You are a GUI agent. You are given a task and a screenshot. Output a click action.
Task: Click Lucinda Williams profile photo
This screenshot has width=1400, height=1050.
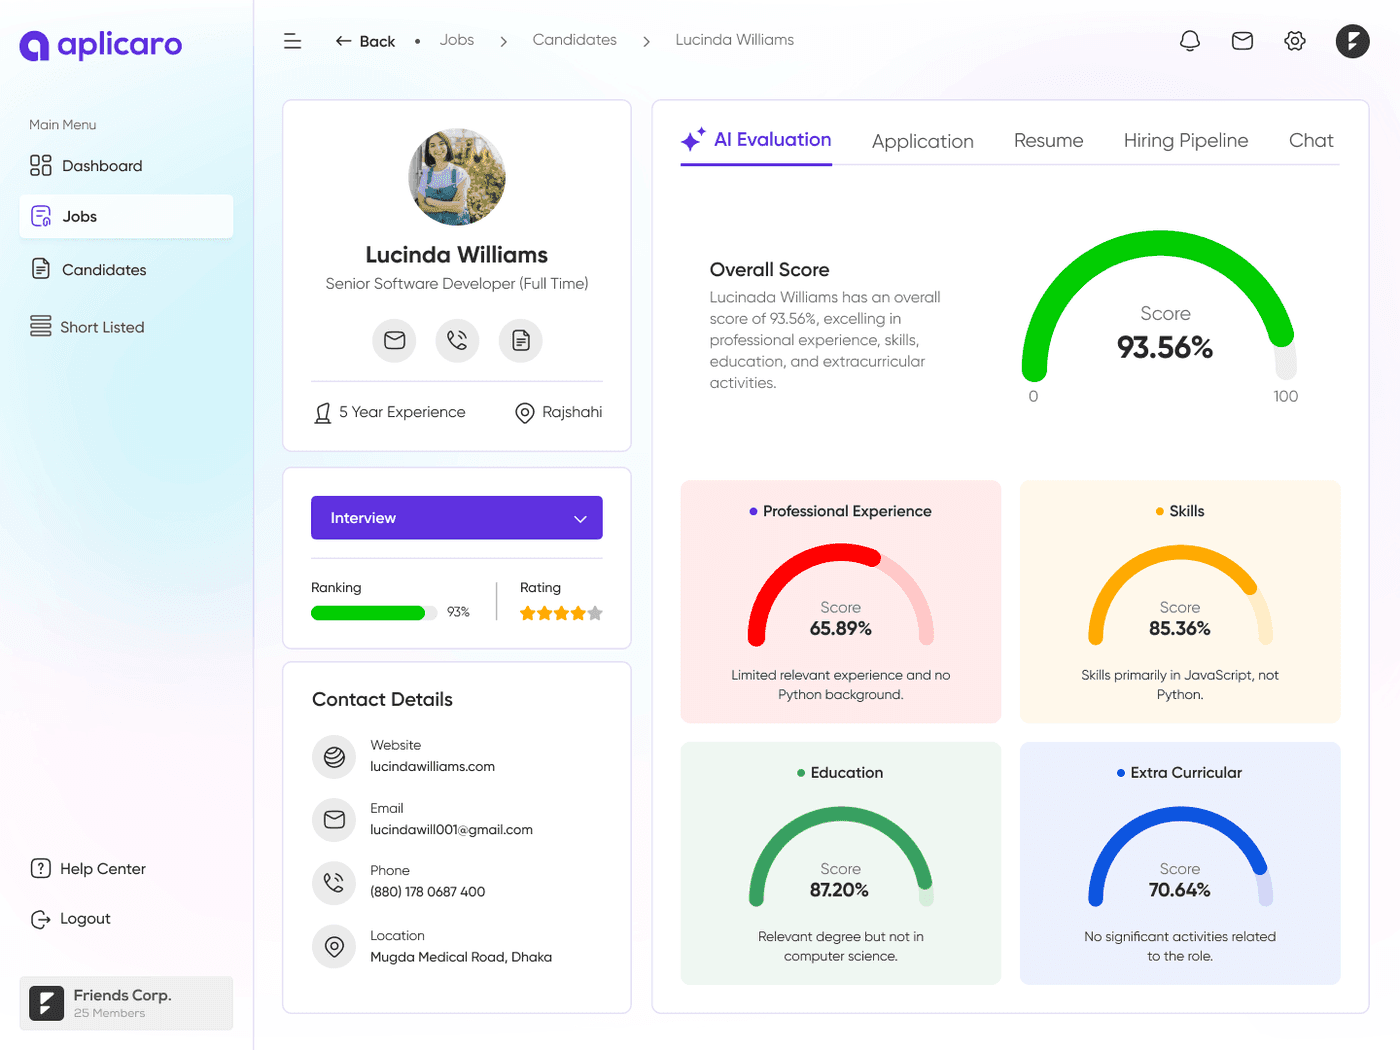457,177
